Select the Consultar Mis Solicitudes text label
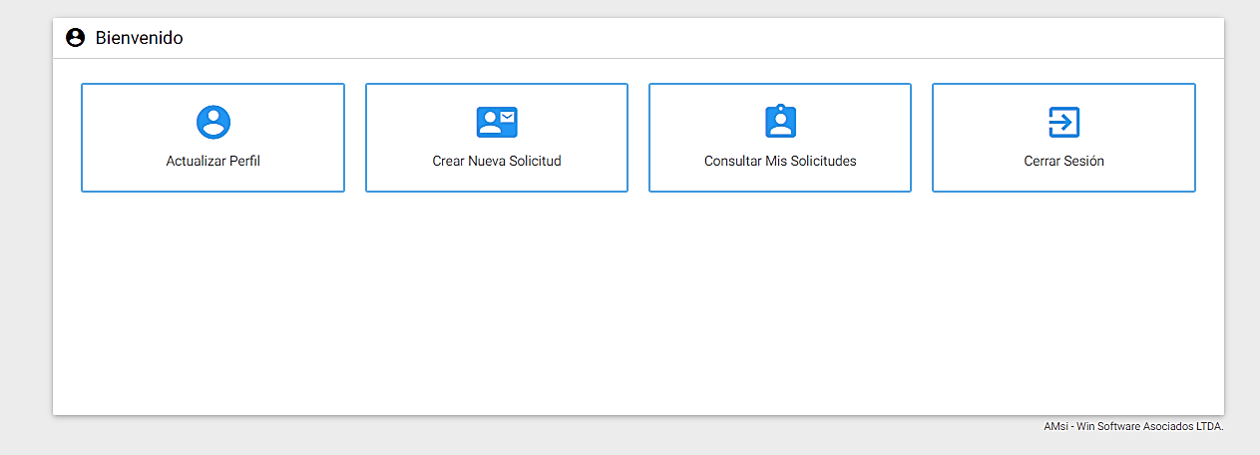 [780, 161]
